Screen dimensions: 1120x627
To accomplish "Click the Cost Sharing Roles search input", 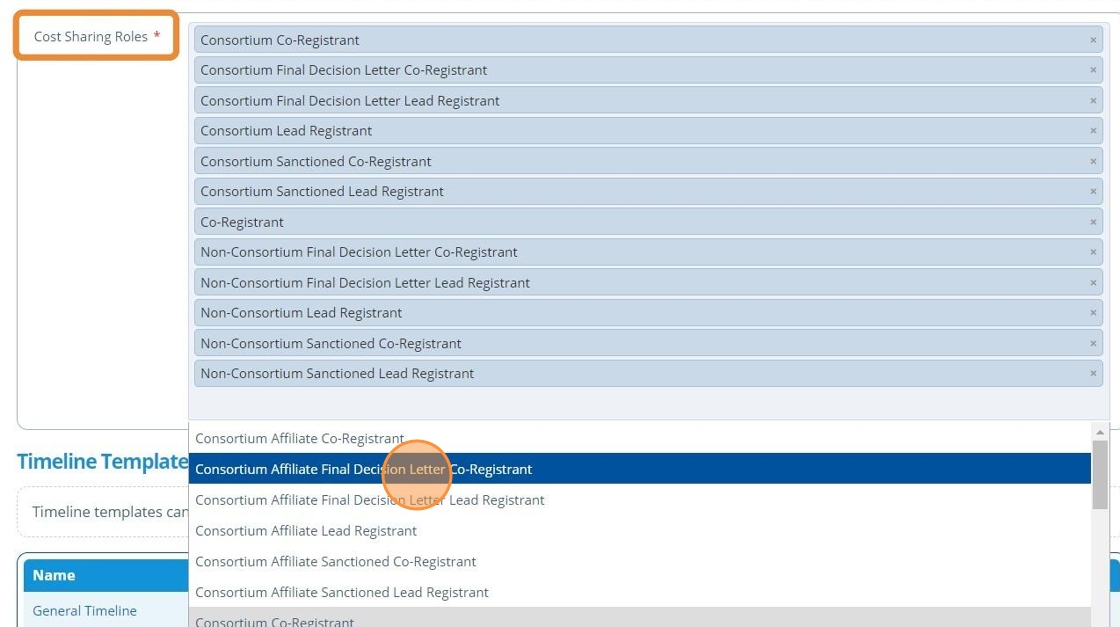I will [x=648, y=403].
